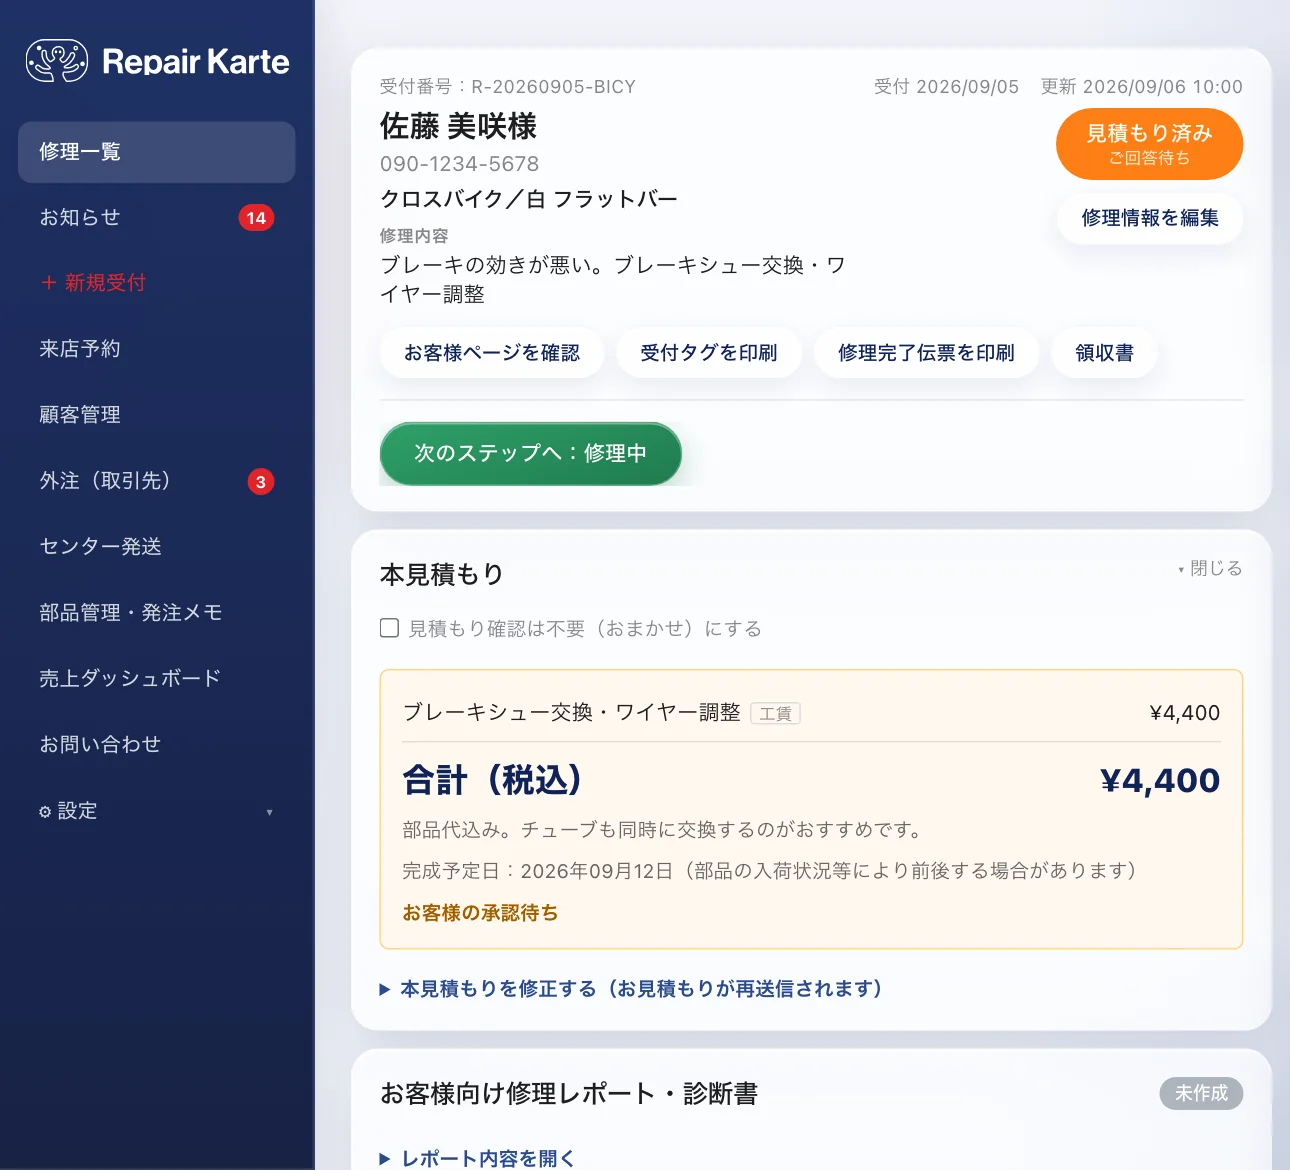This screenshot has height=1170, width=1290.
Task: Open お客様ページを確認
Action: (492, 353)
